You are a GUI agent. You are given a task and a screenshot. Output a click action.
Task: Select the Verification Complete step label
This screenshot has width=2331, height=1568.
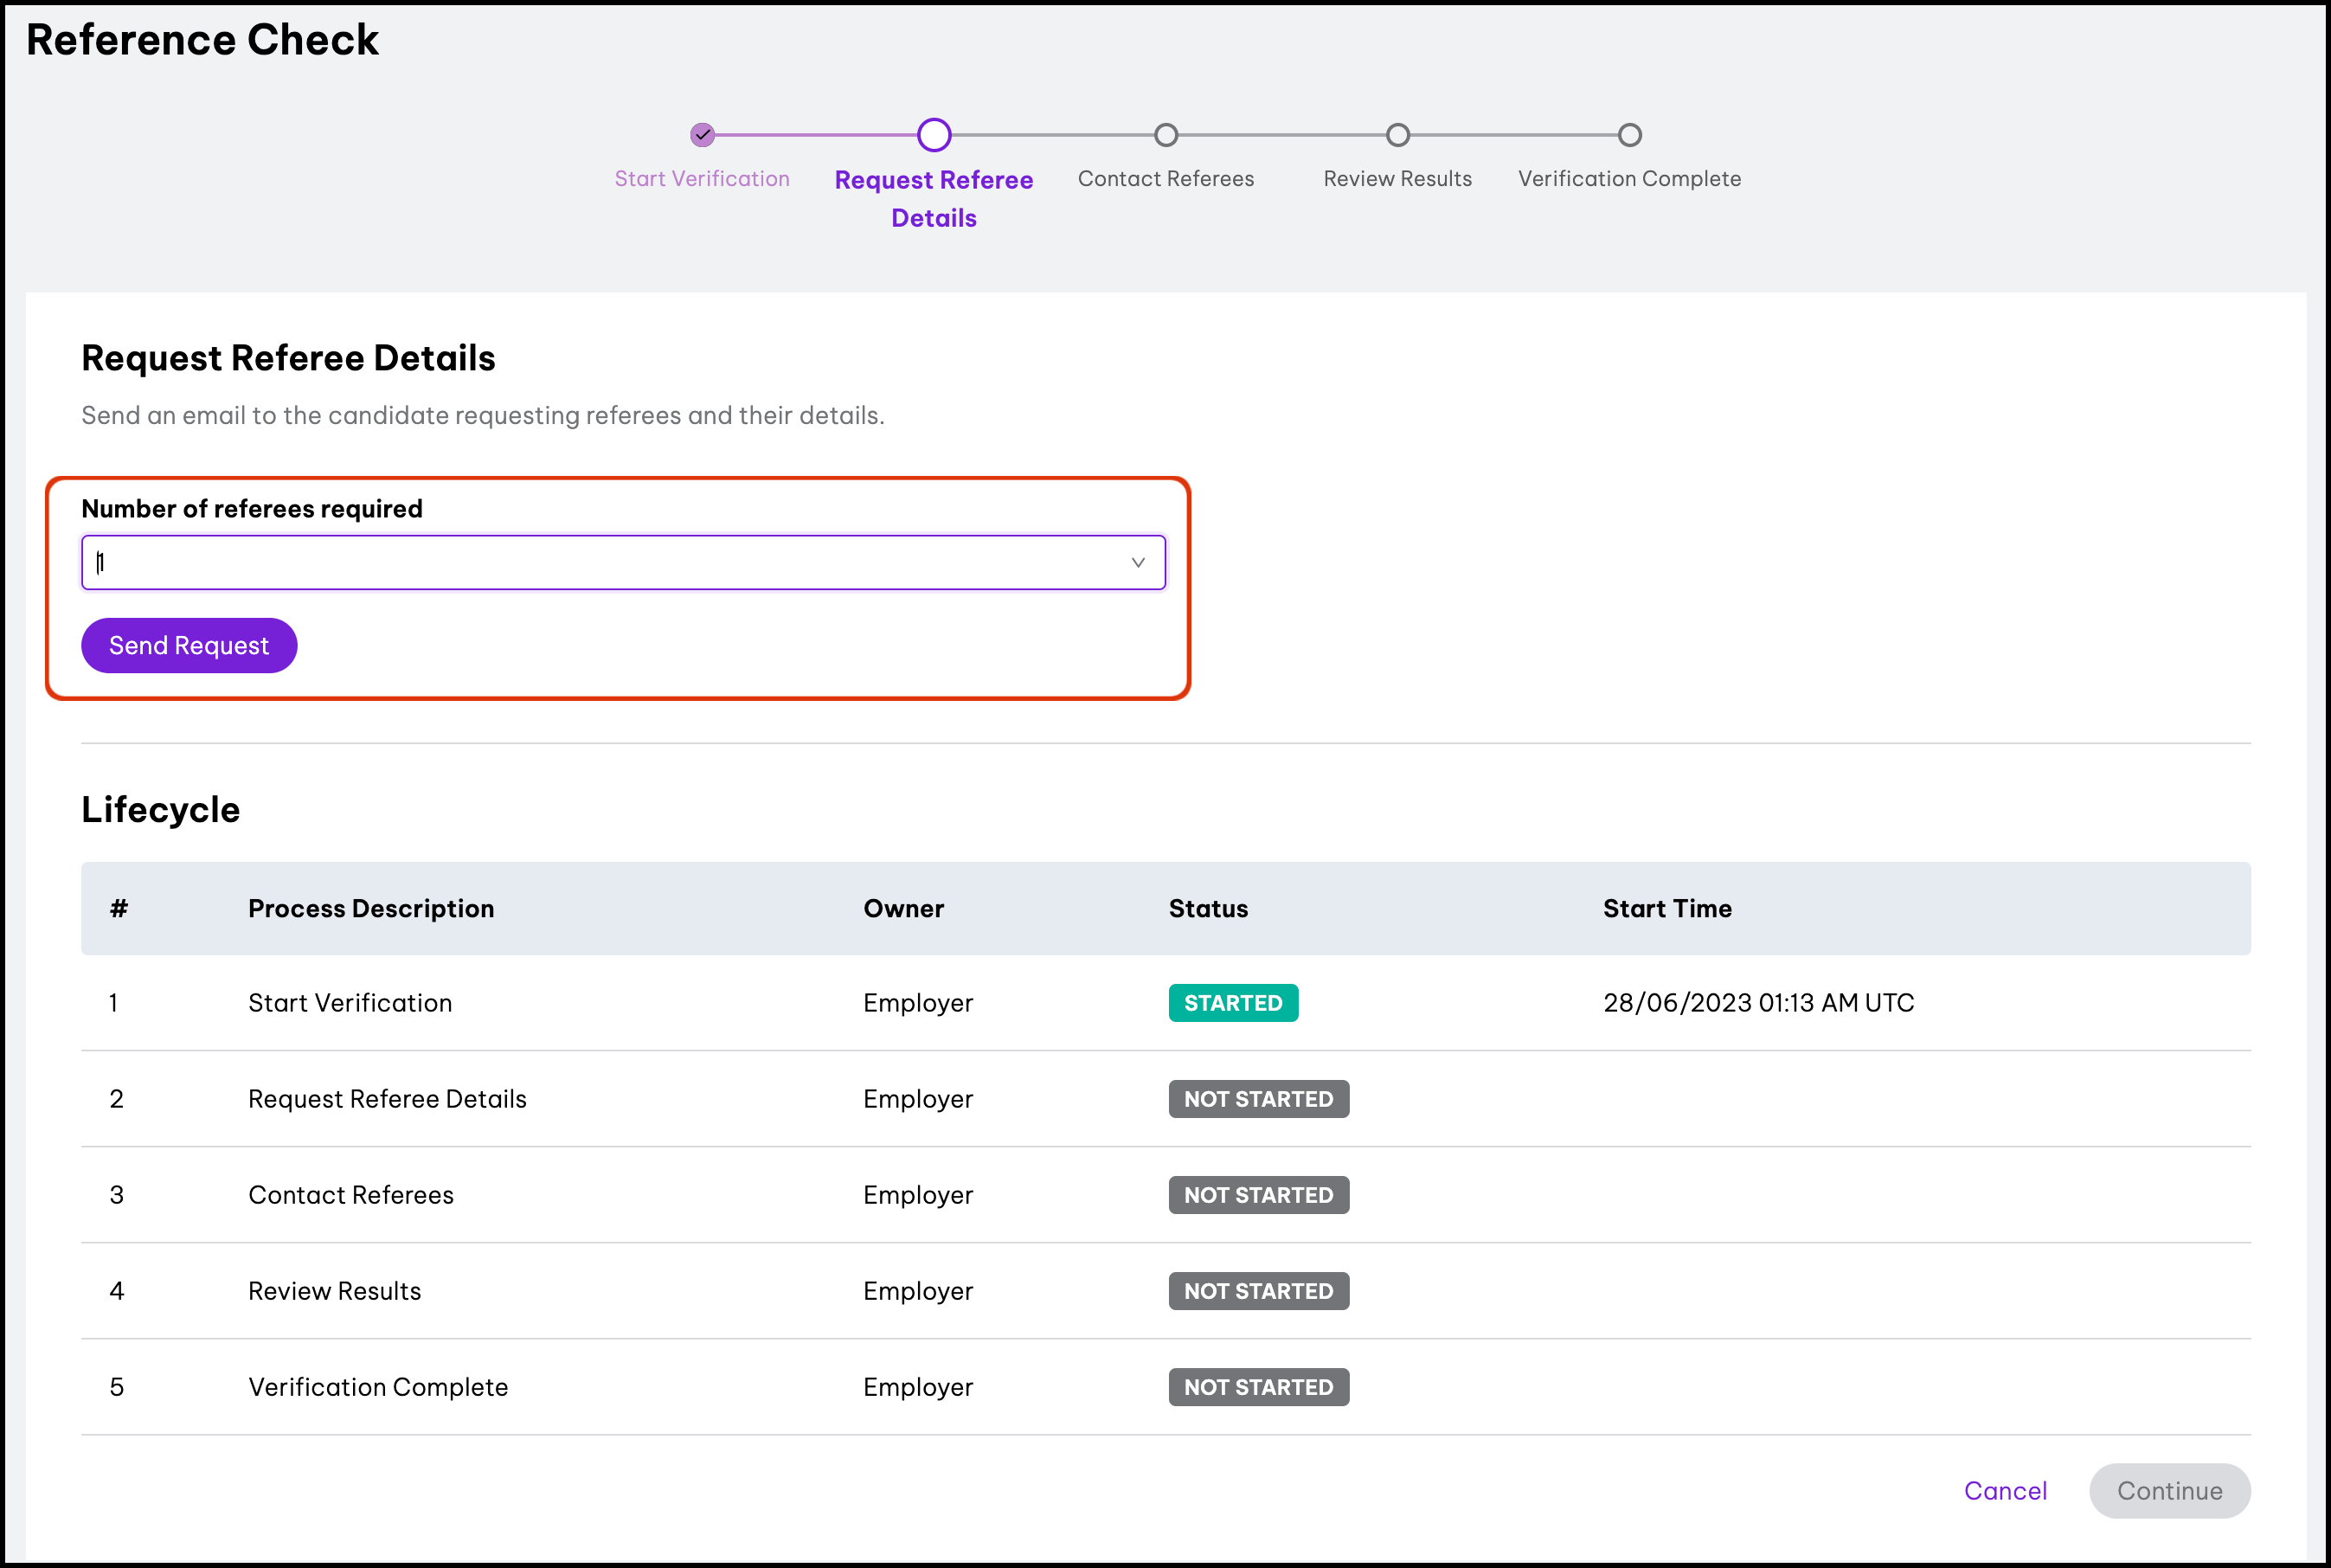(1629, 178)
